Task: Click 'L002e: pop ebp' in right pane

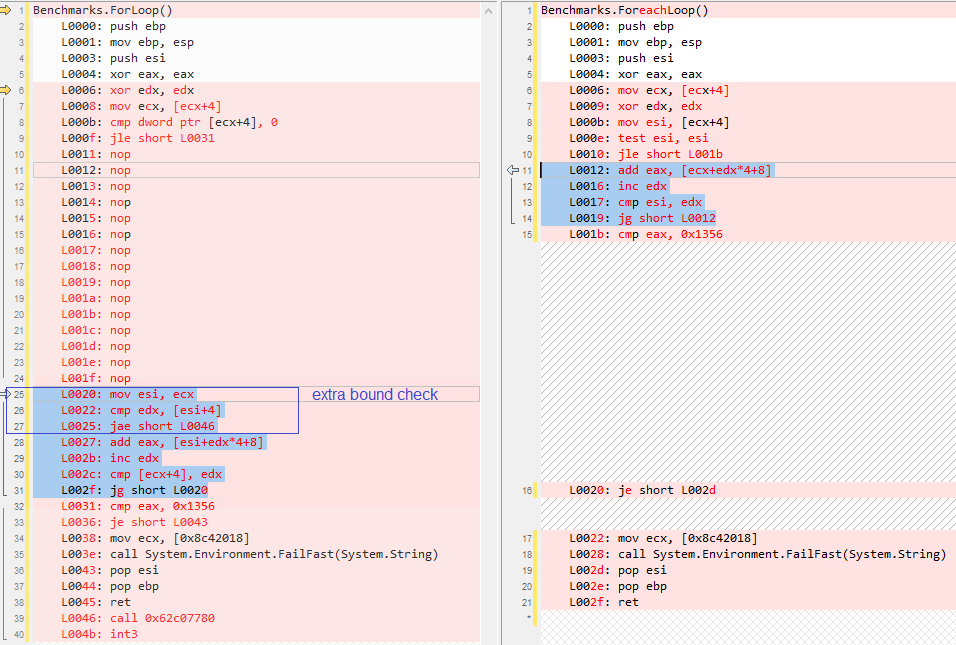Action: point(618,586)
